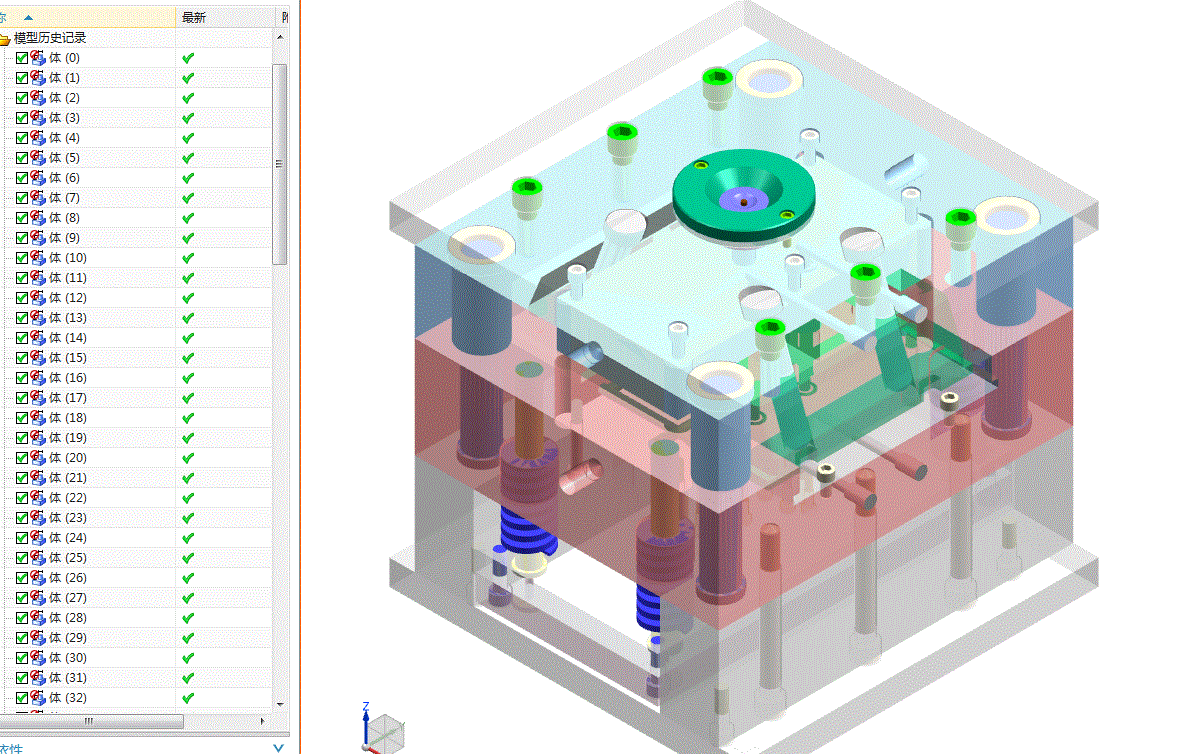
Task: Click the body icon for 体 (24)
Action: click(38, 538)
